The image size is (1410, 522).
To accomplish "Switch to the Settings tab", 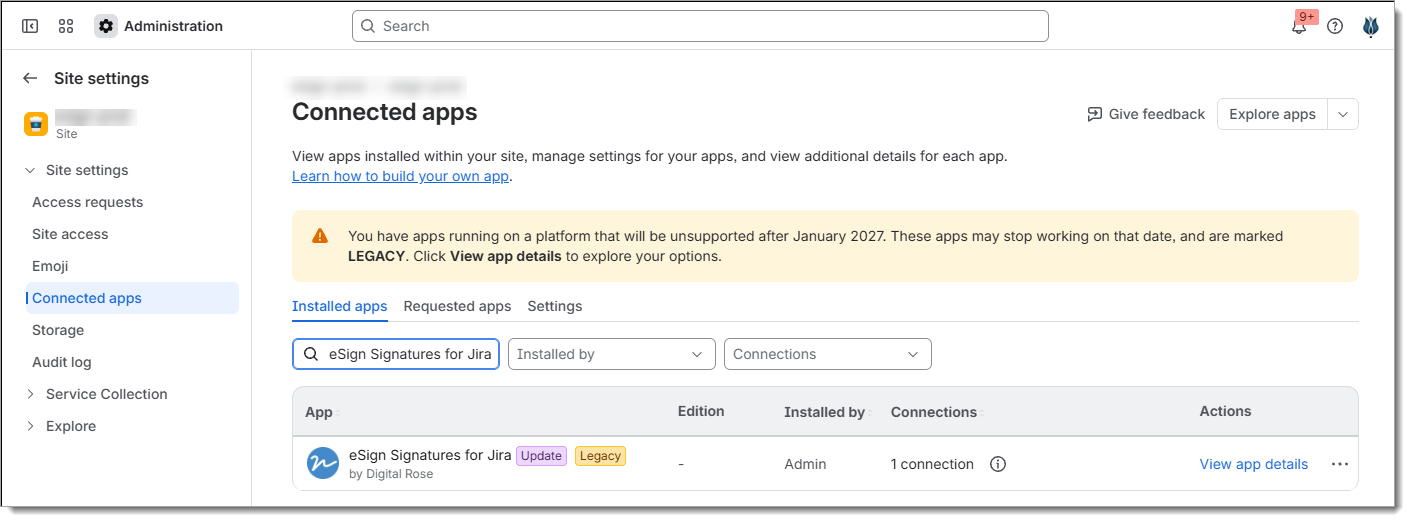I will 555,306.
